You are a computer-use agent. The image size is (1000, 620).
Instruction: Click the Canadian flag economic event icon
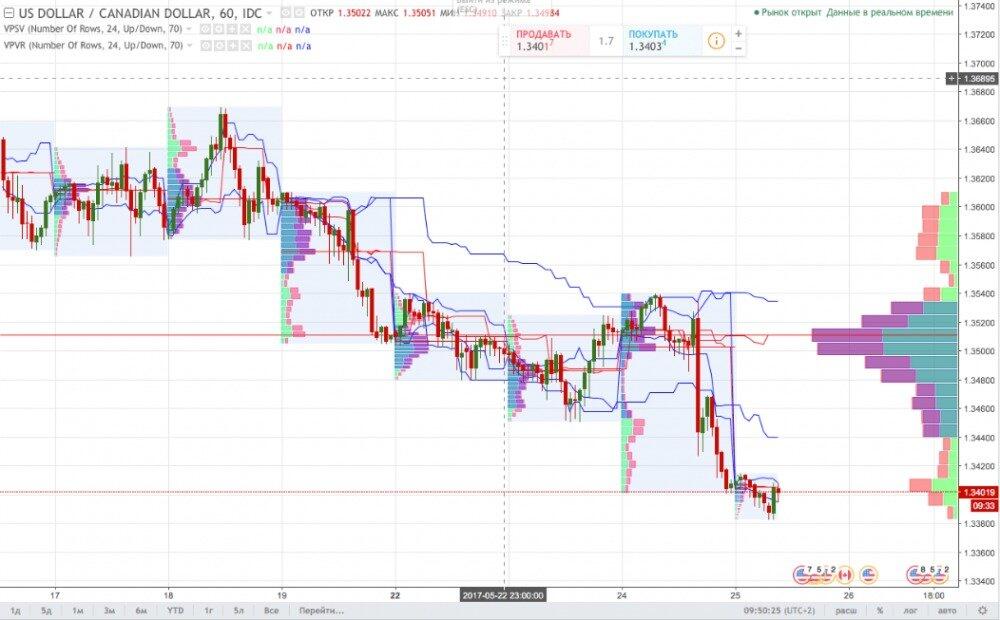[x=844, y=575]
